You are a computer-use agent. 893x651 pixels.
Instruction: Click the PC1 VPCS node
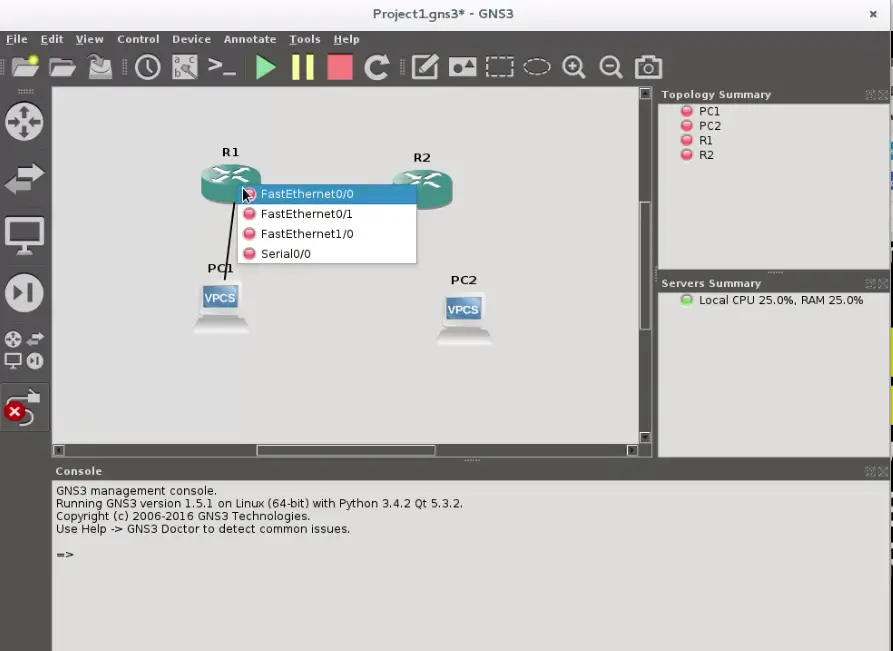[220, 306]
